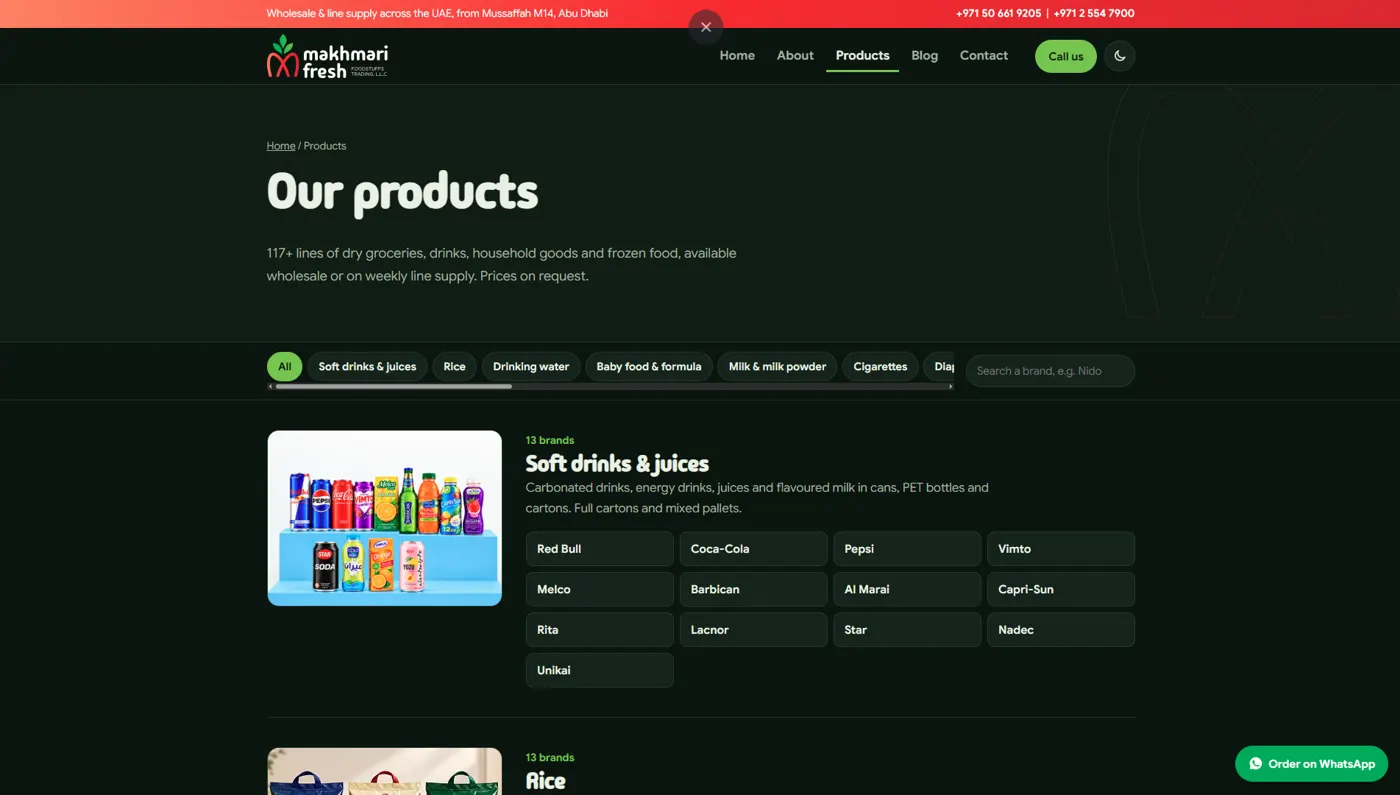This screenshot has width=1400, height=795.
Task: Select the Coca-Cola brand
Action: 754,549
